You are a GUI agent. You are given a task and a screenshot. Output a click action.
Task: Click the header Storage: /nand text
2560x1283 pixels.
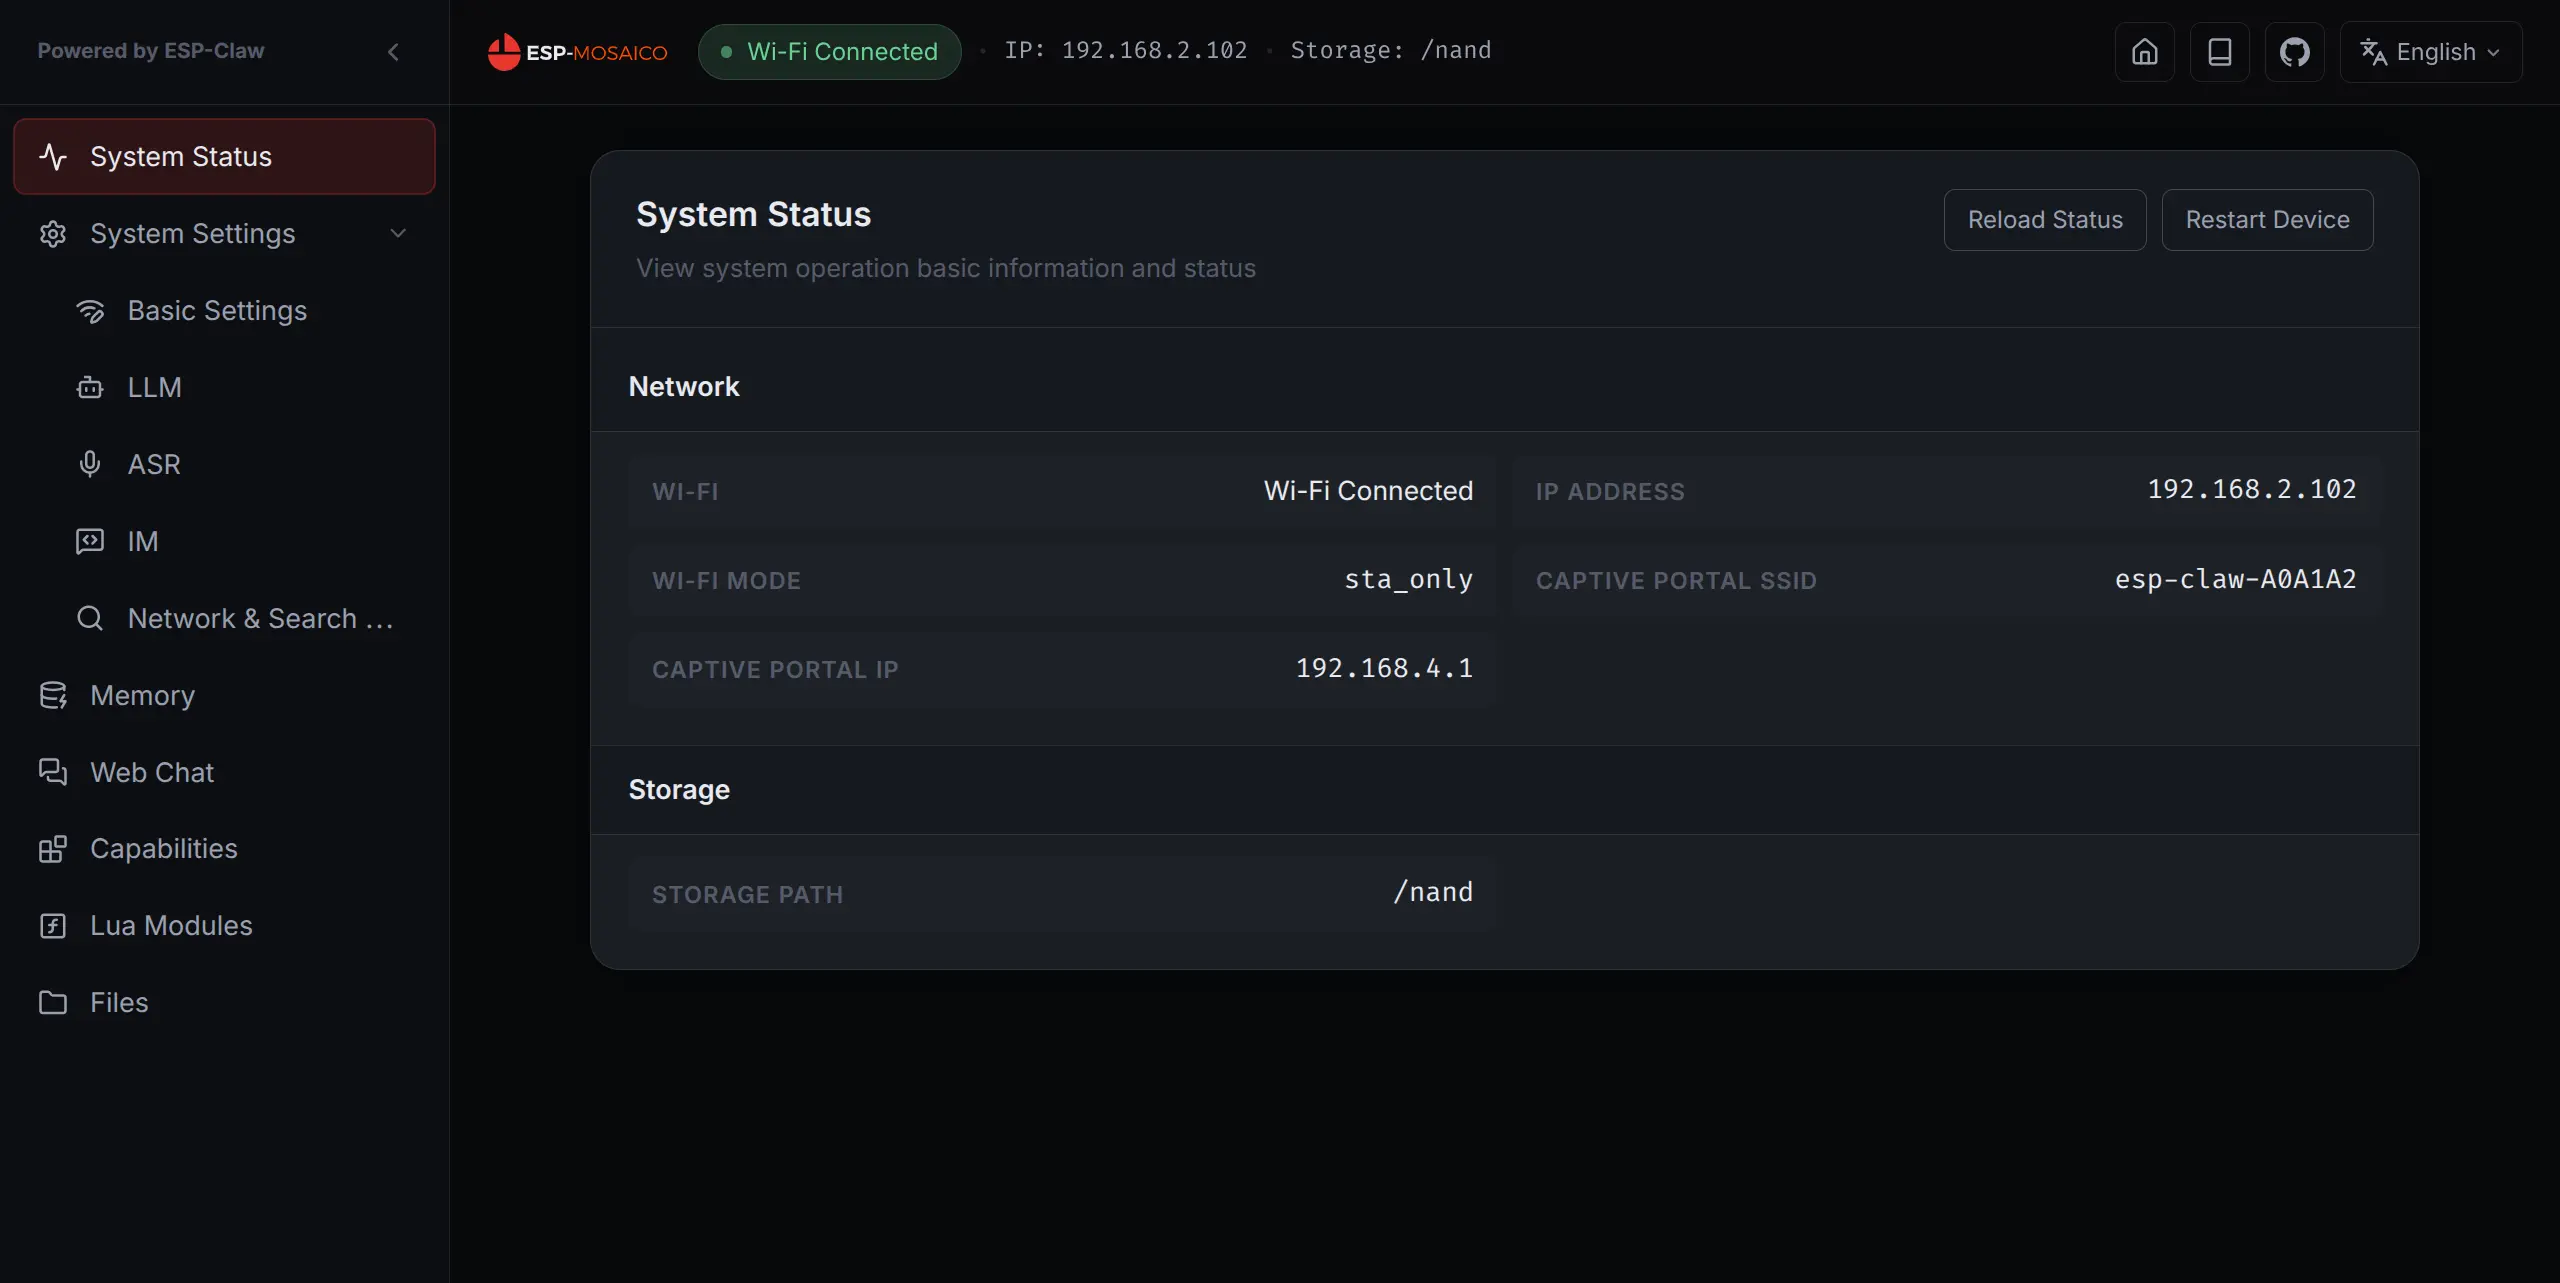click(1390, 51)
